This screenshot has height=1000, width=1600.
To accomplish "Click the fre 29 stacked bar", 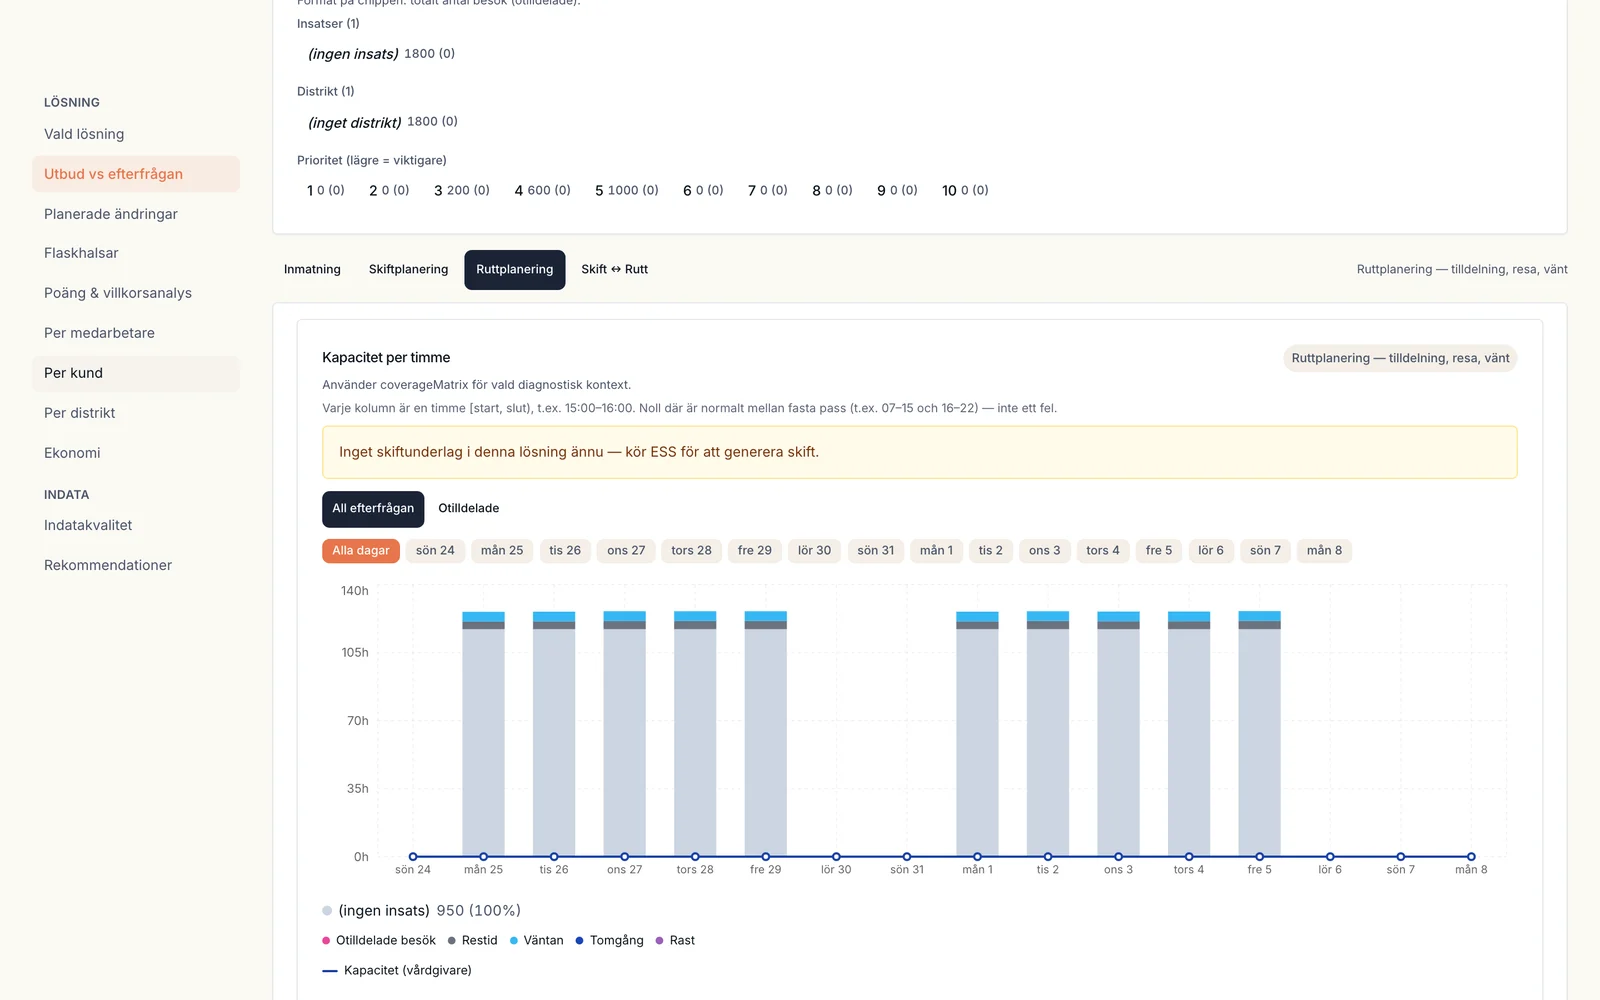I will click(x=766, y=735).
